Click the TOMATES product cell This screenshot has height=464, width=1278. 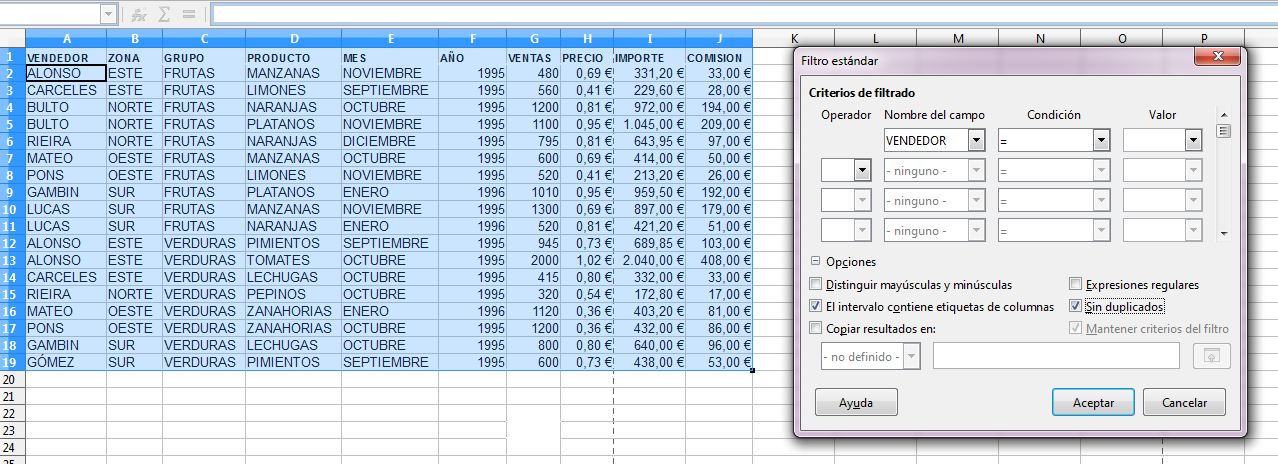[293, 260]
